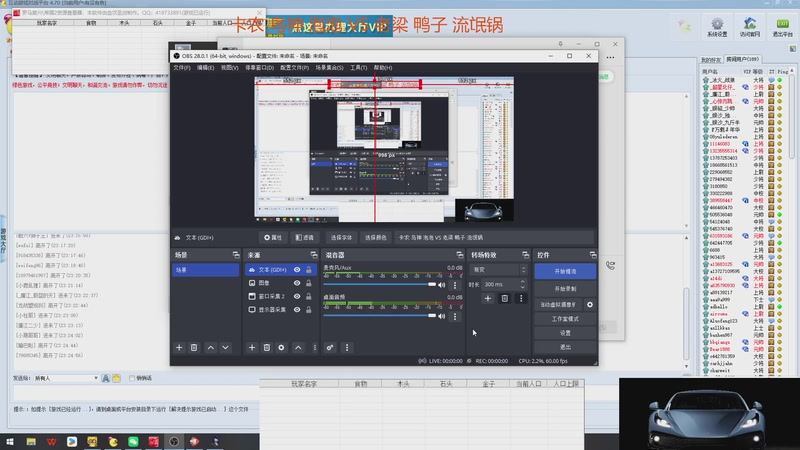
Task: Open 发送给 所有人 dropdown
Action: 66,378
